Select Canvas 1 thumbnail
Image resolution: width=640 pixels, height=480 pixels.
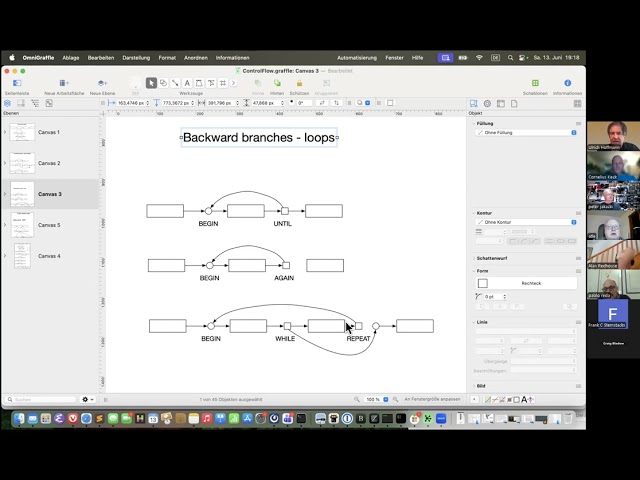pos(22,132)
